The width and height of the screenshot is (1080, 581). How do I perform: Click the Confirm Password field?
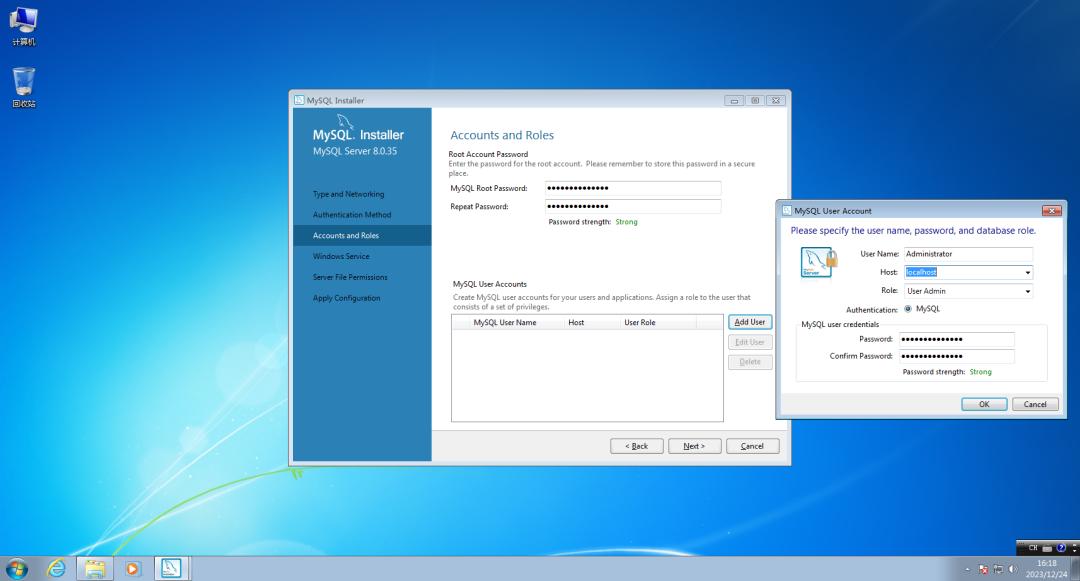957,356
